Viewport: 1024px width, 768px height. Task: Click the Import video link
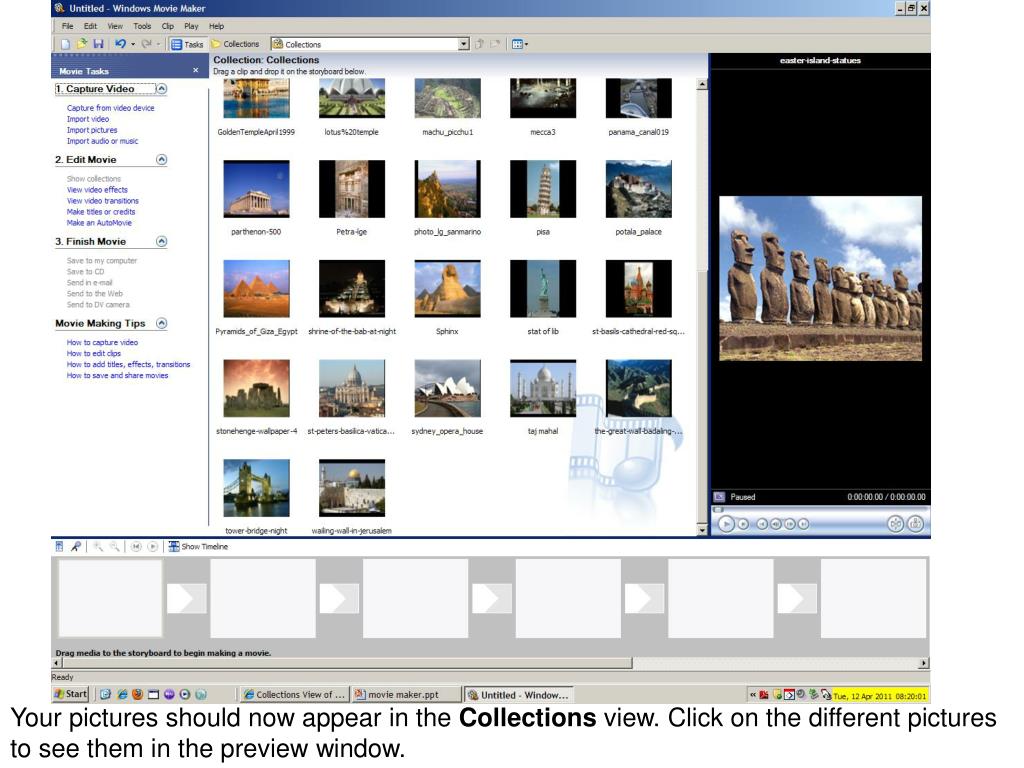coord(88,119)
